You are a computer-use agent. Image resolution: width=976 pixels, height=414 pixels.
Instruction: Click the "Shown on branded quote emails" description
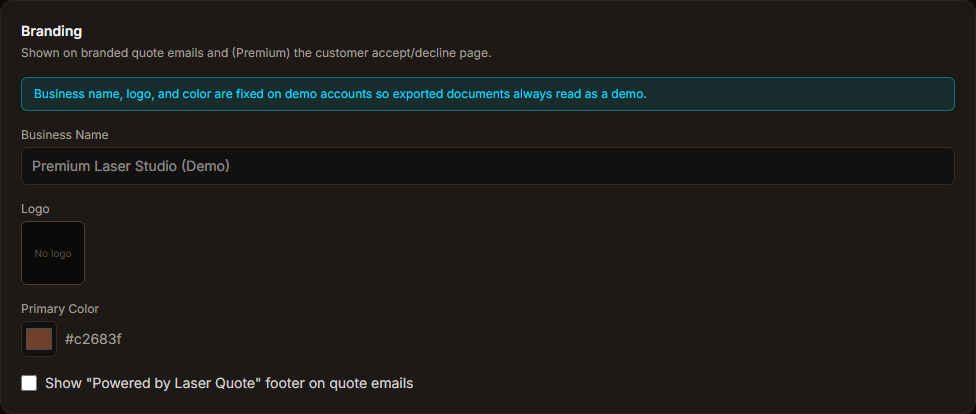[256, 53]
